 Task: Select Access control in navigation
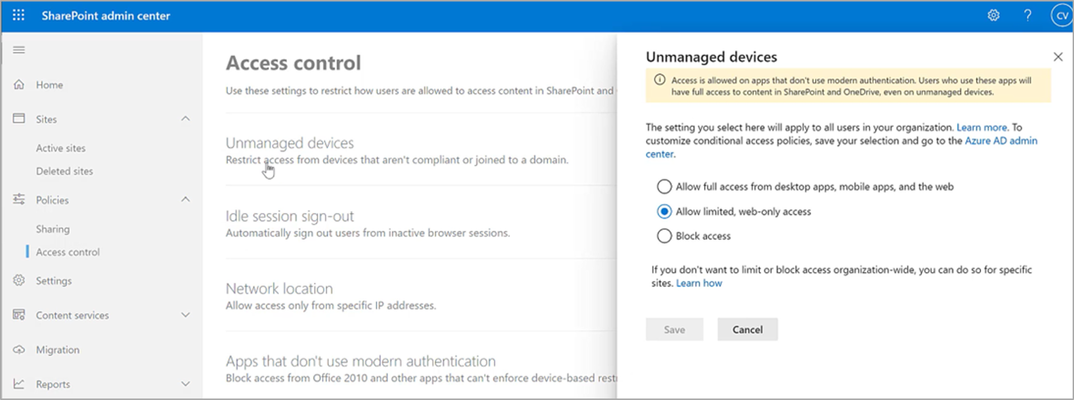[x=68, y=252]
